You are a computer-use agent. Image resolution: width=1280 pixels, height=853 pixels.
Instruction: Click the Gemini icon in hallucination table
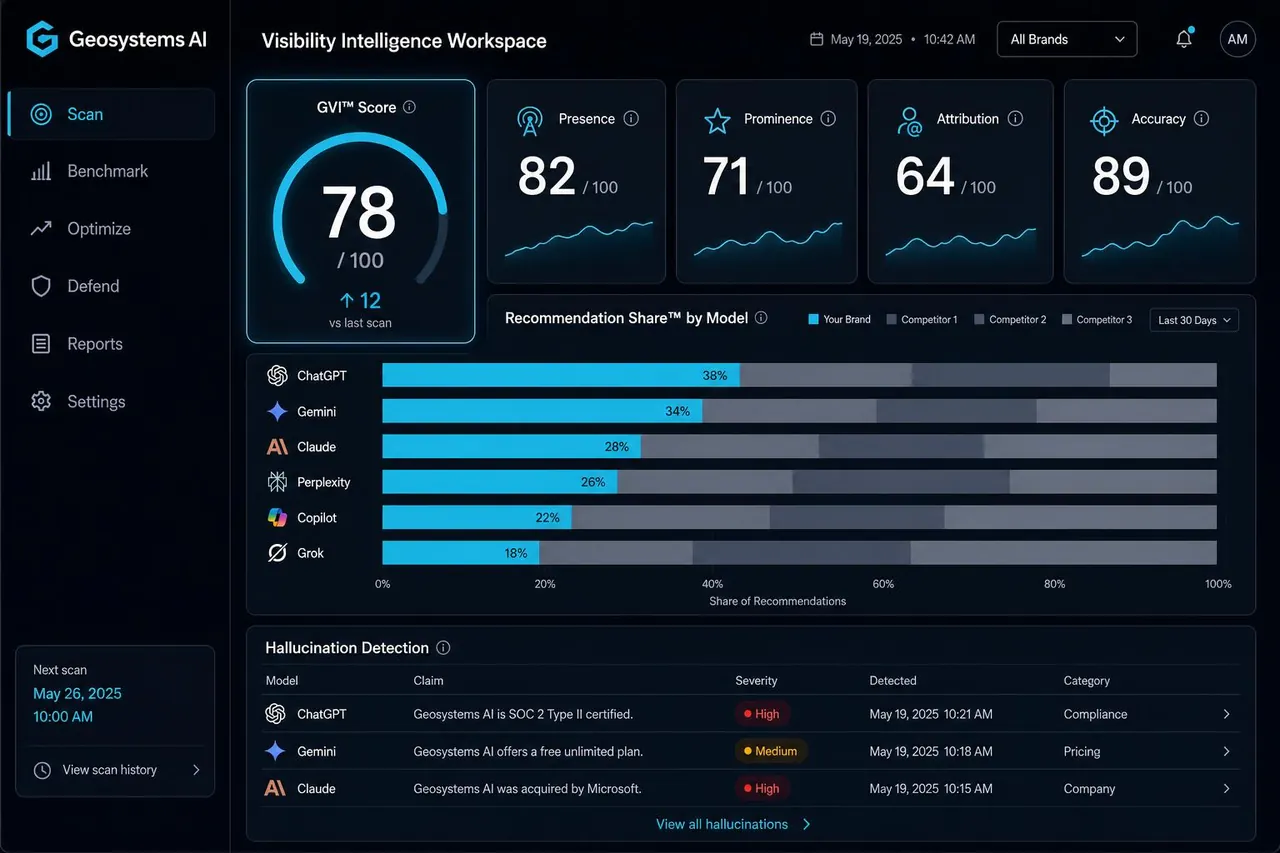[x=275, y=751]
